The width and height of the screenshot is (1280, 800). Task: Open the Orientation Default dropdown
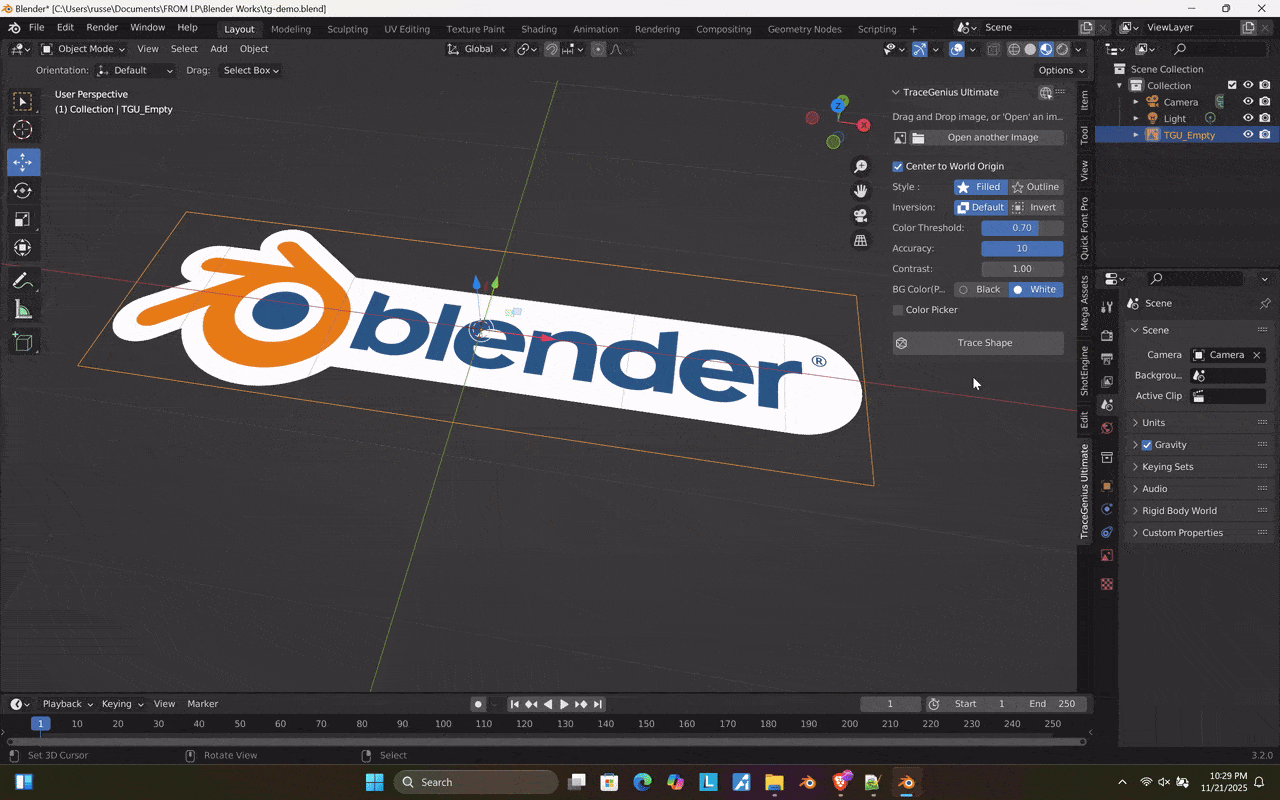tap(135, 70)
